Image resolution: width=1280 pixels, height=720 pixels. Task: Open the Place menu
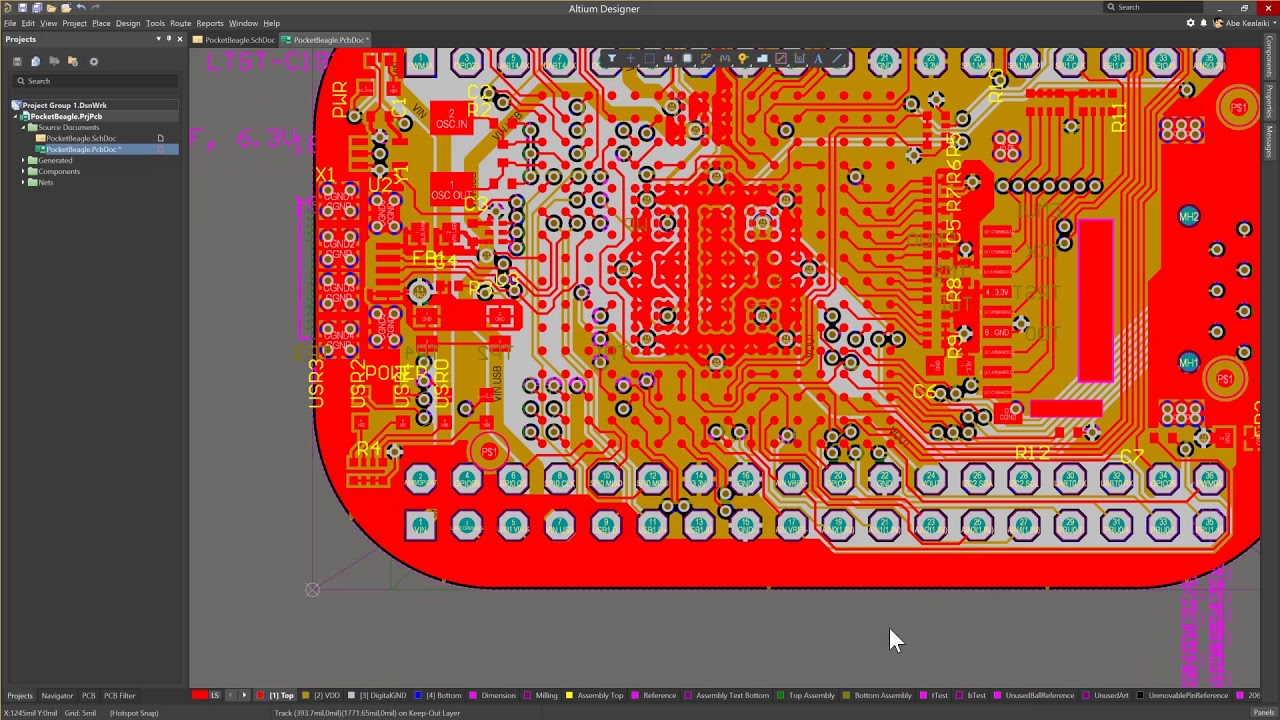click(x=101, y=23)
